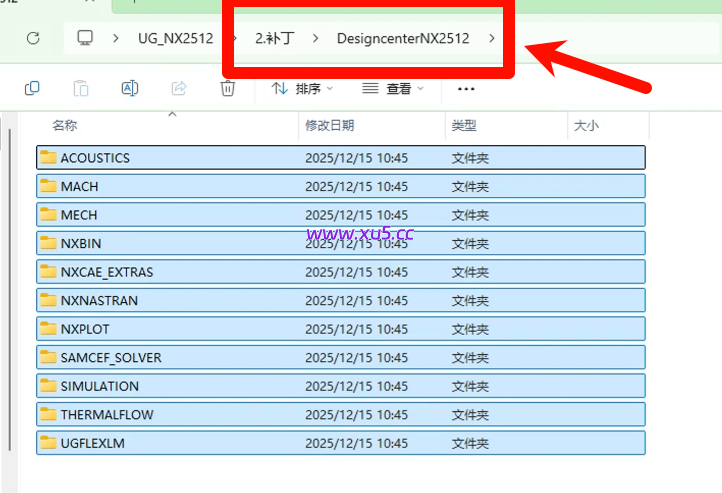This screenshot has width=722, height=493.
Task: Navigate to 2.补丁 in breadcrumb
Action: pos(274,38)
